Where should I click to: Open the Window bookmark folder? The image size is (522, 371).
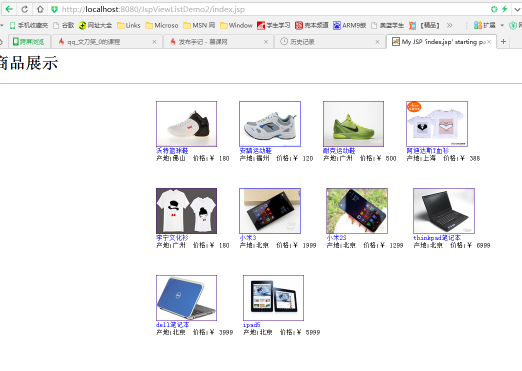point(236,25)
